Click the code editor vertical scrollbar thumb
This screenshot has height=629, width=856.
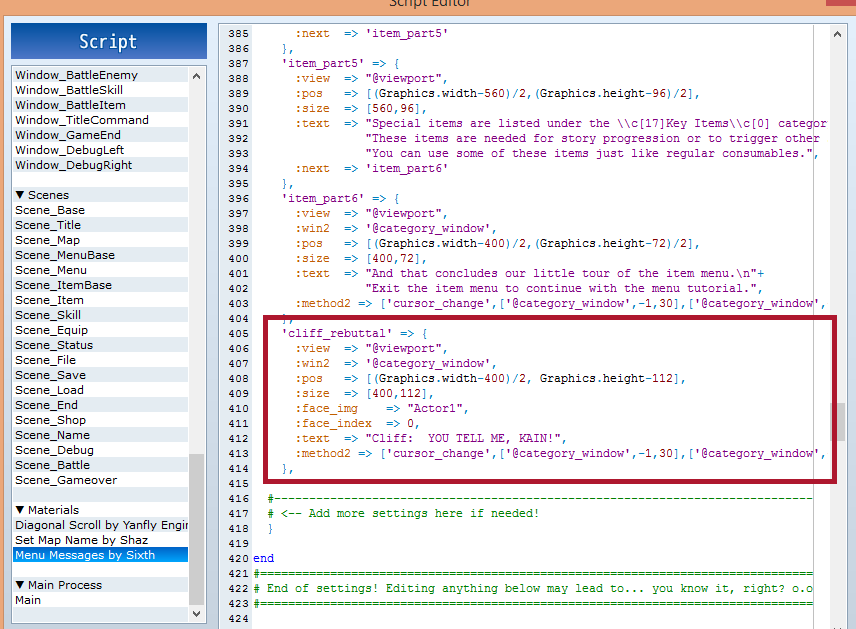click(x=837, y=422)
